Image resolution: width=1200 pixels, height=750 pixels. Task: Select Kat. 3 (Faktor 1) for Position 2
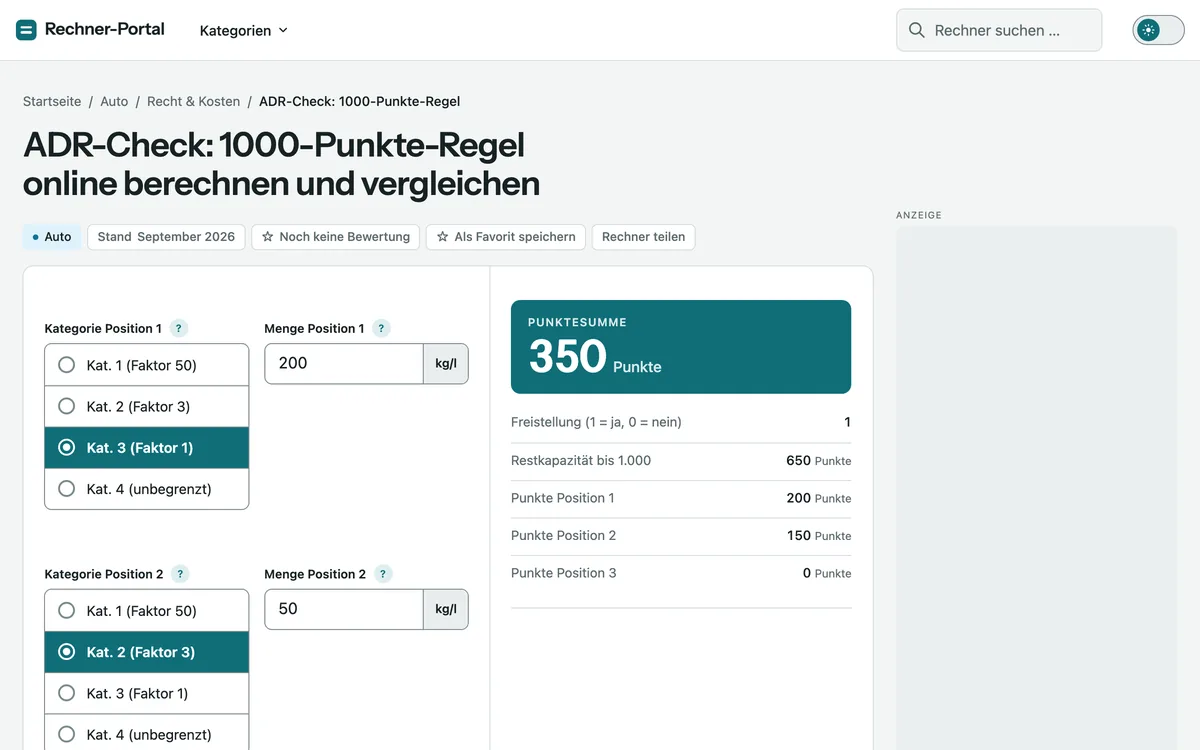pos(147,693)
